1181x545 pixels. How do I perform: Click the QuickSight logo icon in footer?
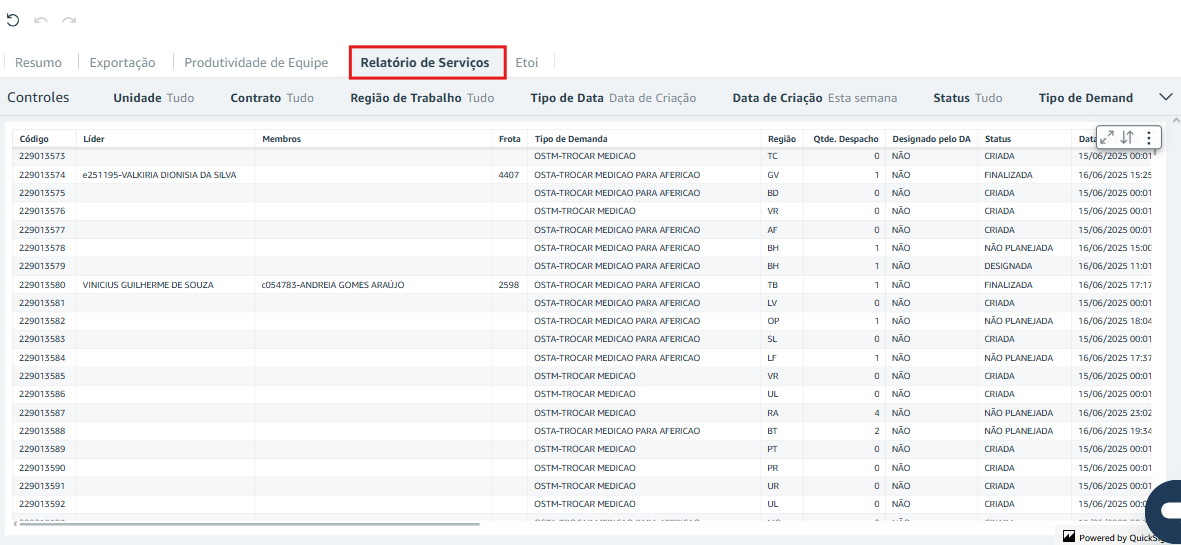click(1069, 537)
